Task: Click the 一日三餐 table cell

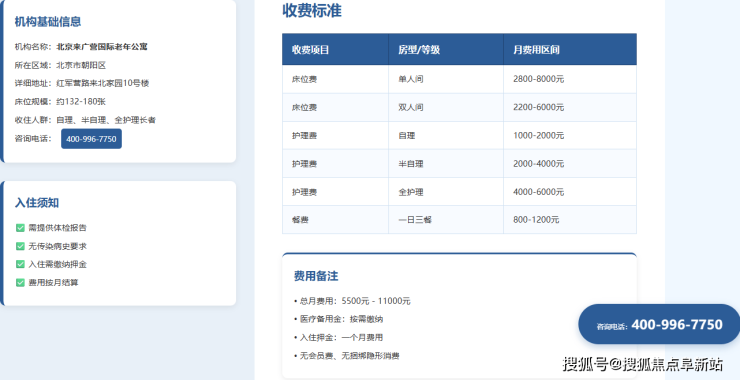Action: tap(446, 220)
